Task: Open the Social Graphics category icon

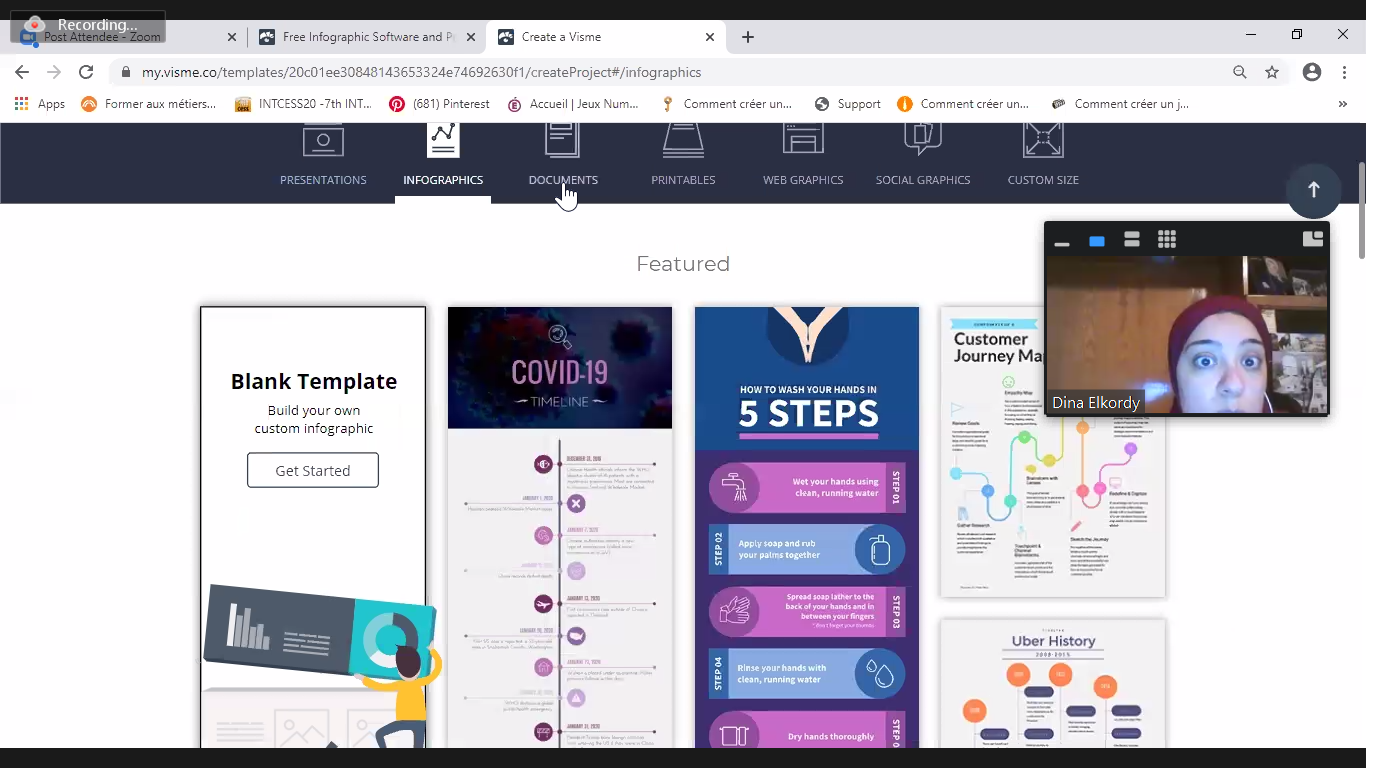Action: [x=923, y=141]
